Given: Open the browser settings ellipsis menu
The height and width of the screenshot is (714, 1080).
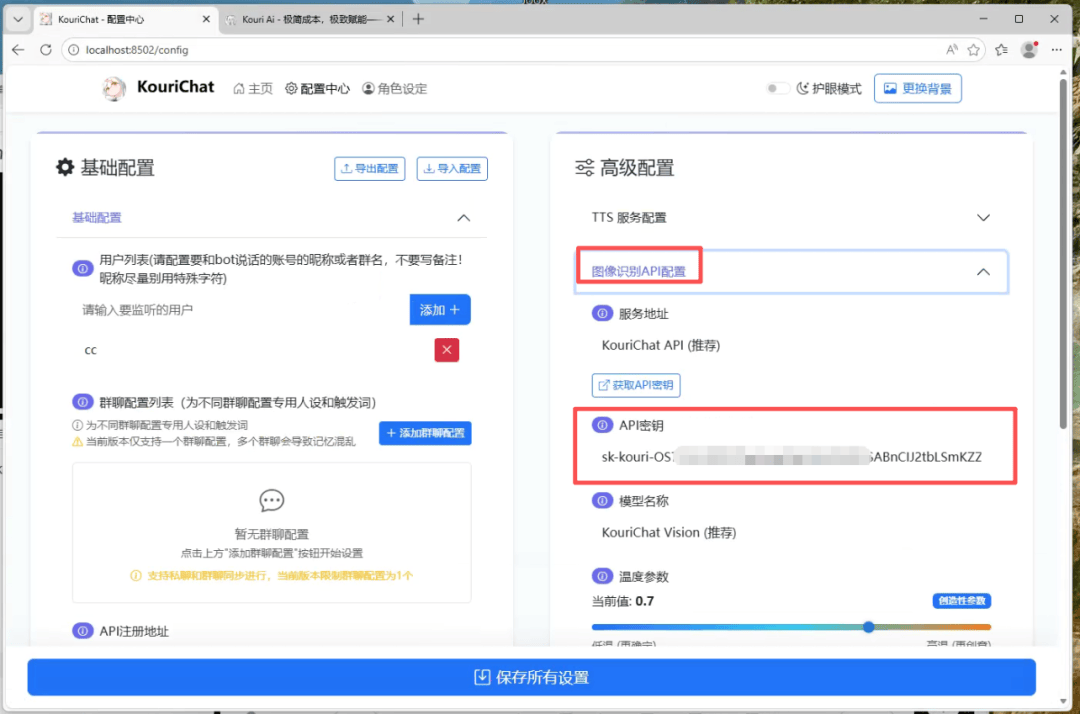Looking at the screenshot, I should [x=1057, y=50].
